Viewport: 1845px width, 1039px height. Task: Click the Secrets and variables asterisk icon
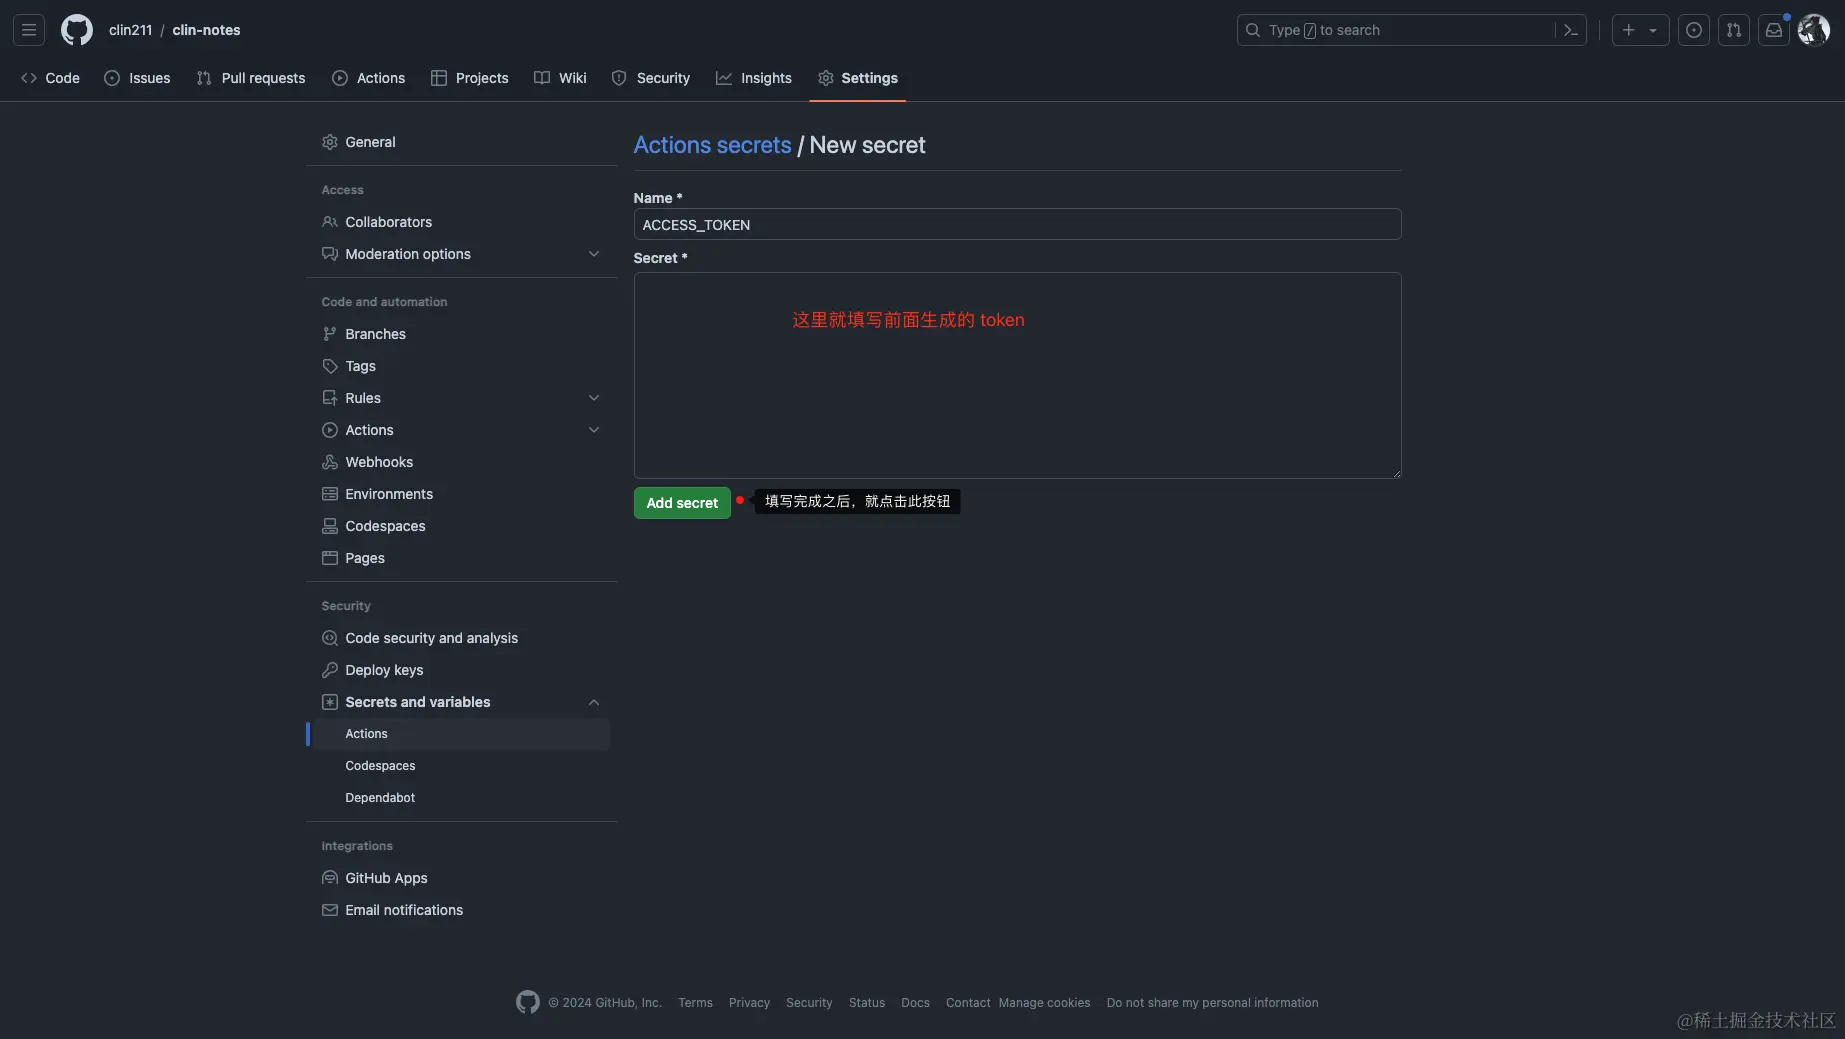tap(330, 702)
